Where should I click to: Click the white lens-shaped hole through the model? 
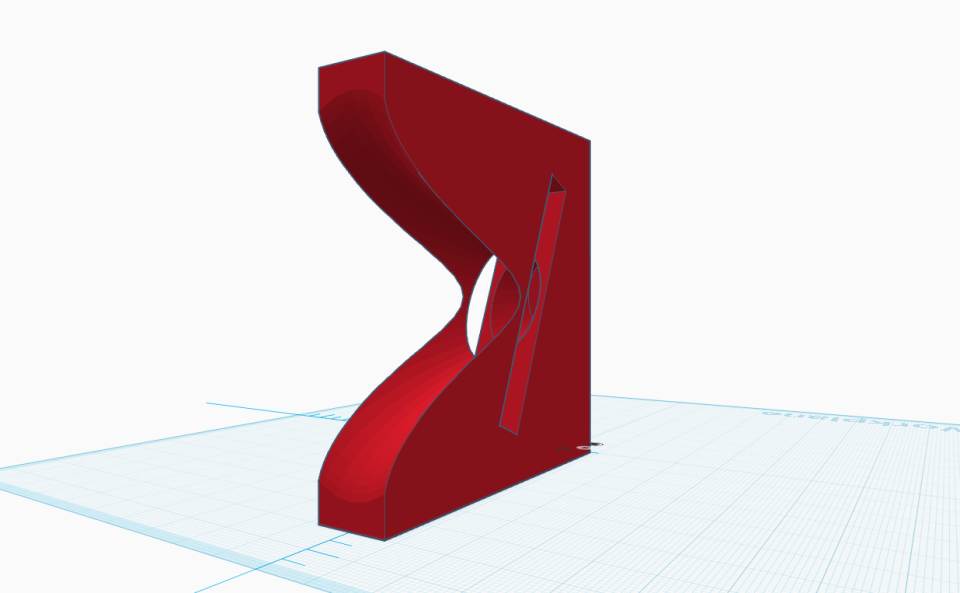(x=480, y=305)
